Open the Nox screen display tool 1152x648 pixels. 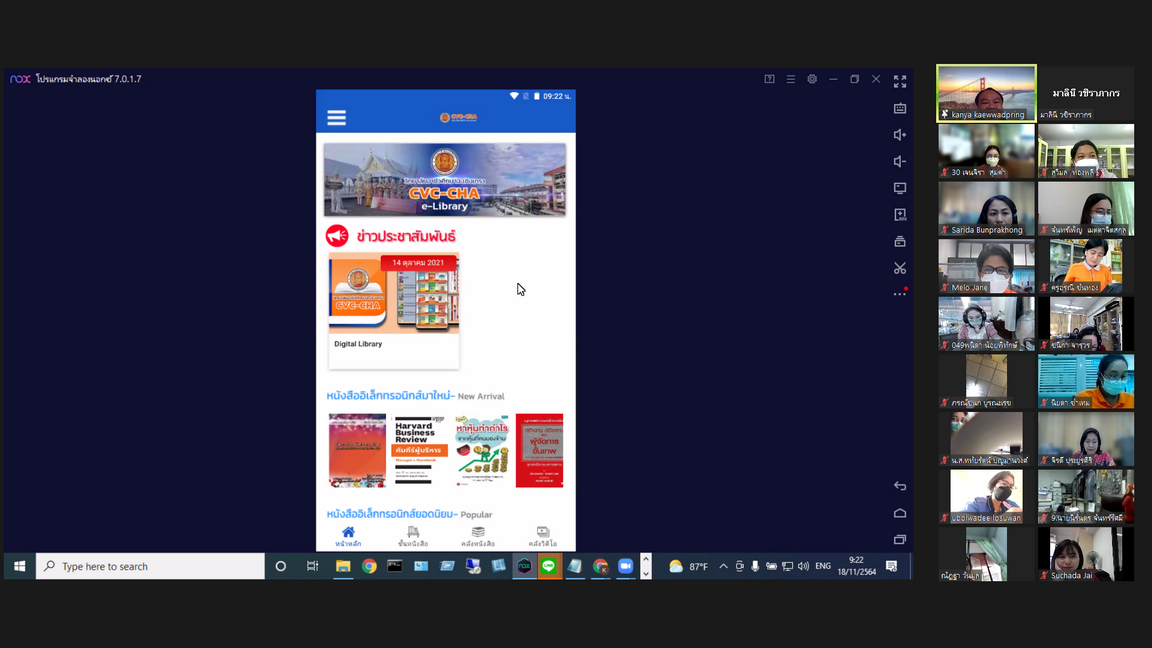pos(900,188)
